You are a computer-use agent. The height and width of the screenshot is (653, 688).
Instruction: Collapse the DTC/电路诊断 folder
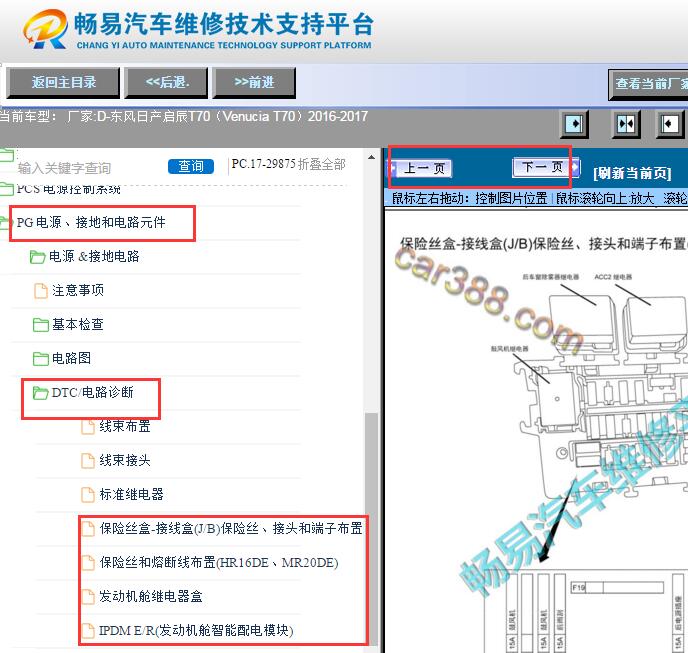coord(92,392)
